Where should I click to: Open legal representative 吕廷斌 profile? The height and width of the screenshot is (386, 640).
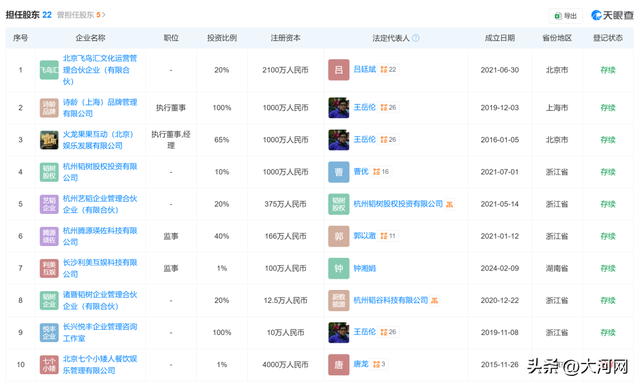point(364,69)
